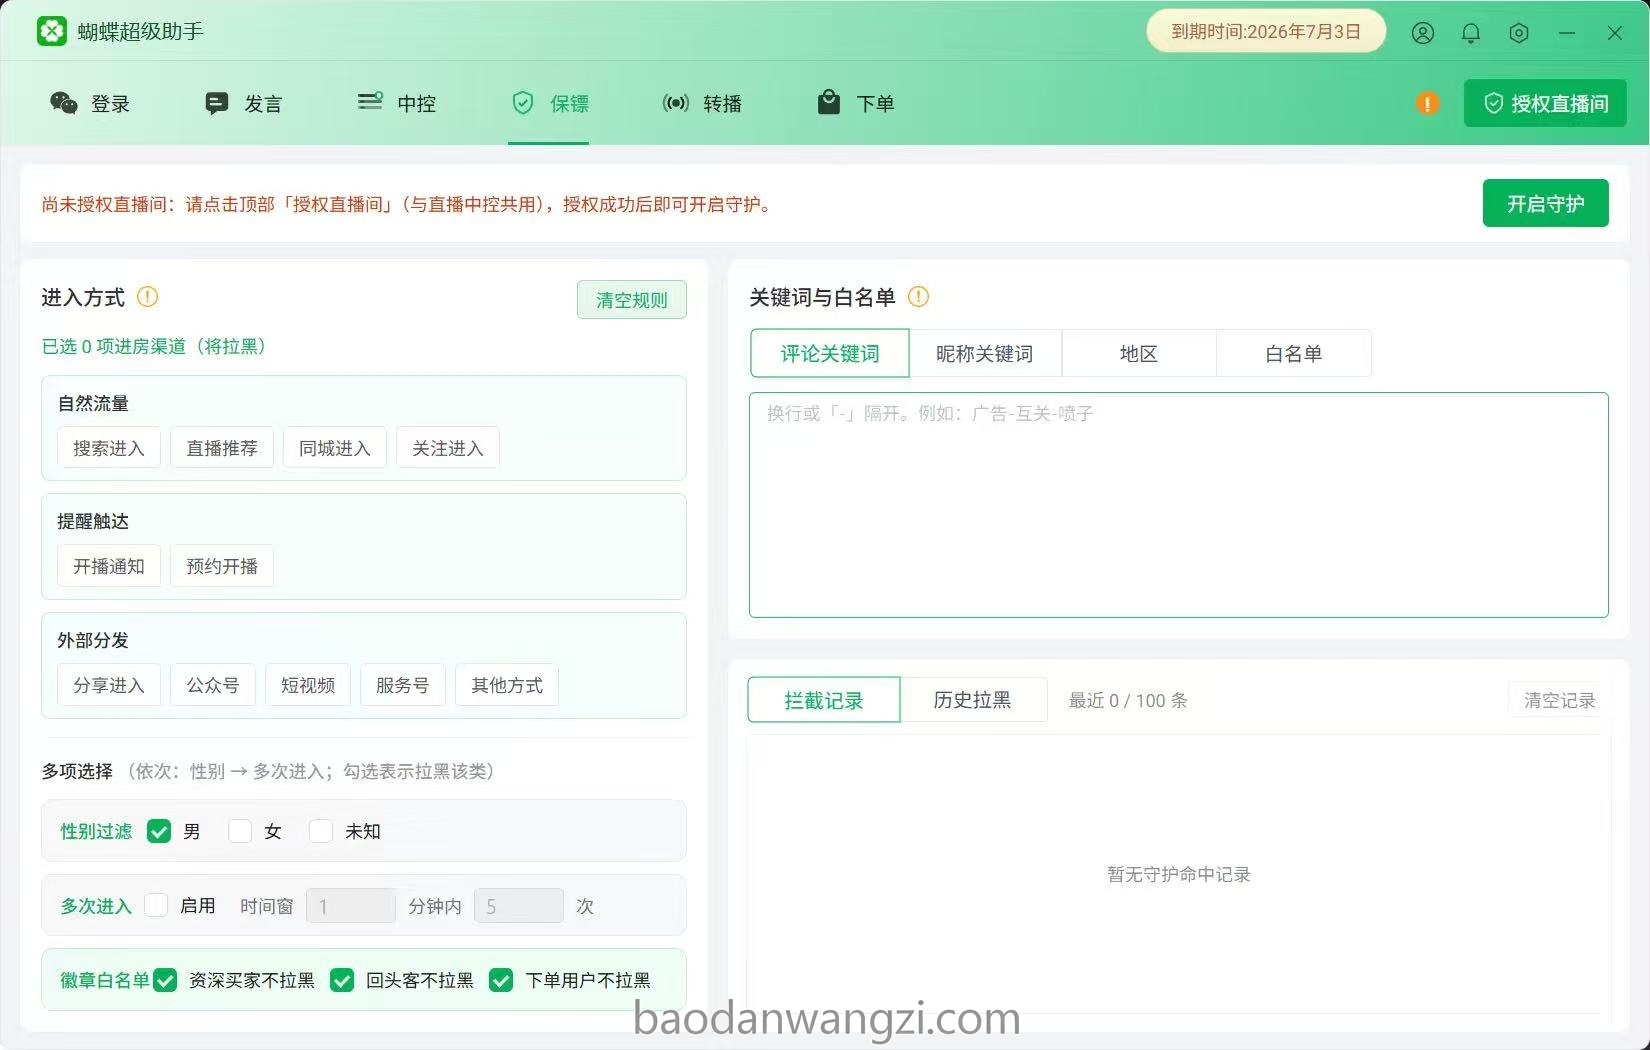The height and width of the screenshot is (1050, 1650).
Task: Click the list icon beside 中控
Action: pos(370,102)
